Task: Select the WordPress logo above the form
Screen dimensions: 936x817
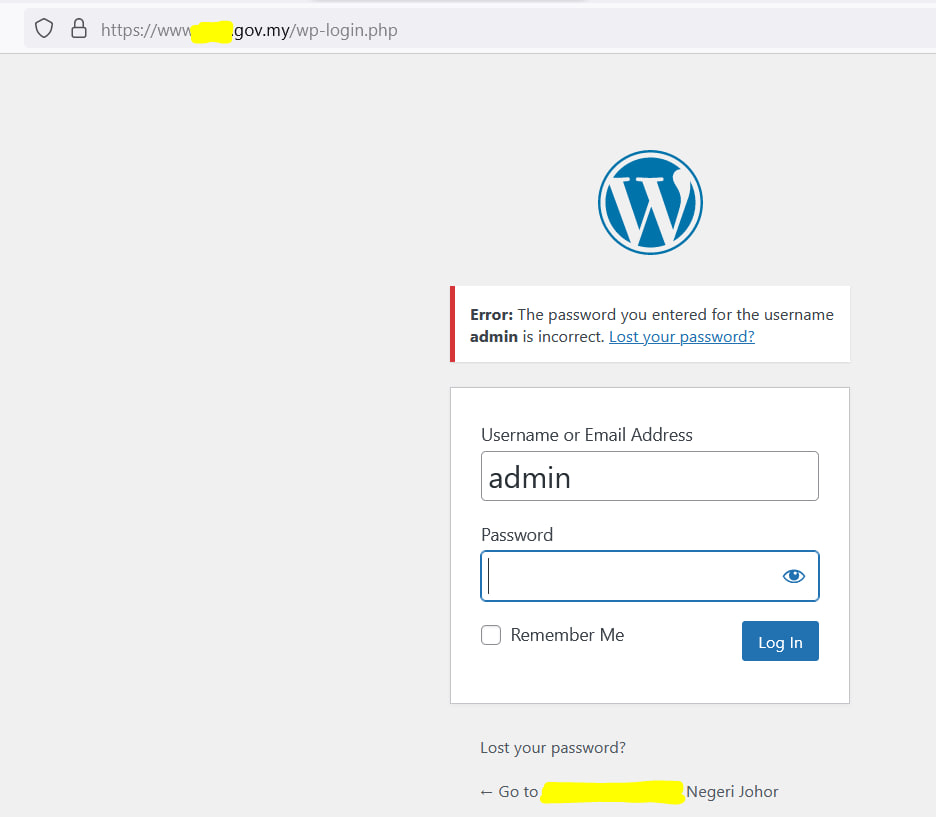Action: [x=650, y=201]
